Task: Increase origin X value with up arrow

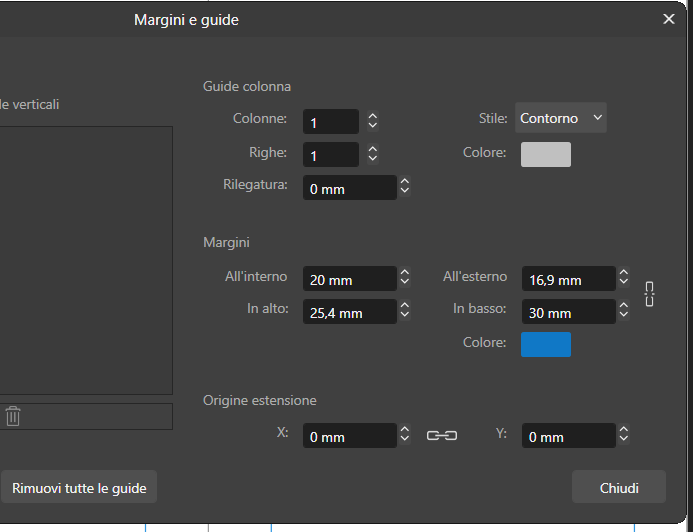Action: click(404, 430)
